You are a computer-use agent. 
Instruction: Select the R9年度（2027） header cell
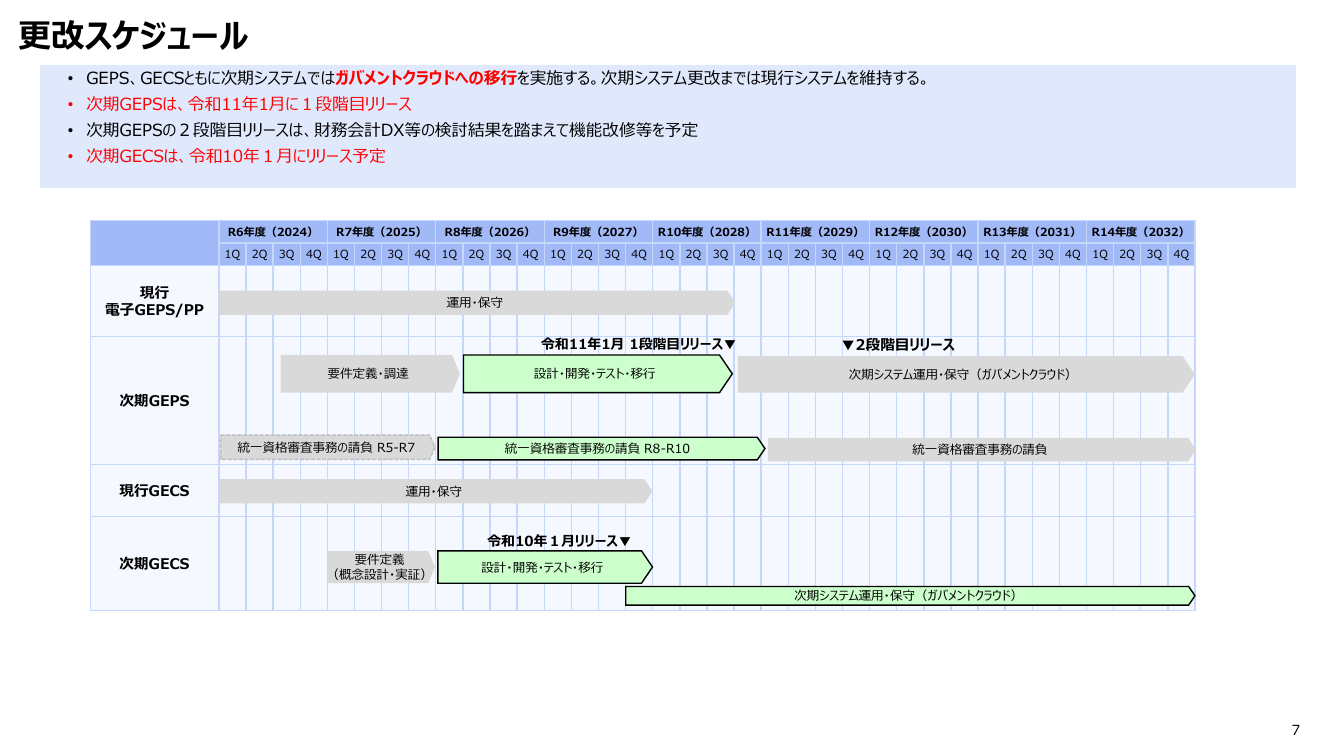pos(598,232)
